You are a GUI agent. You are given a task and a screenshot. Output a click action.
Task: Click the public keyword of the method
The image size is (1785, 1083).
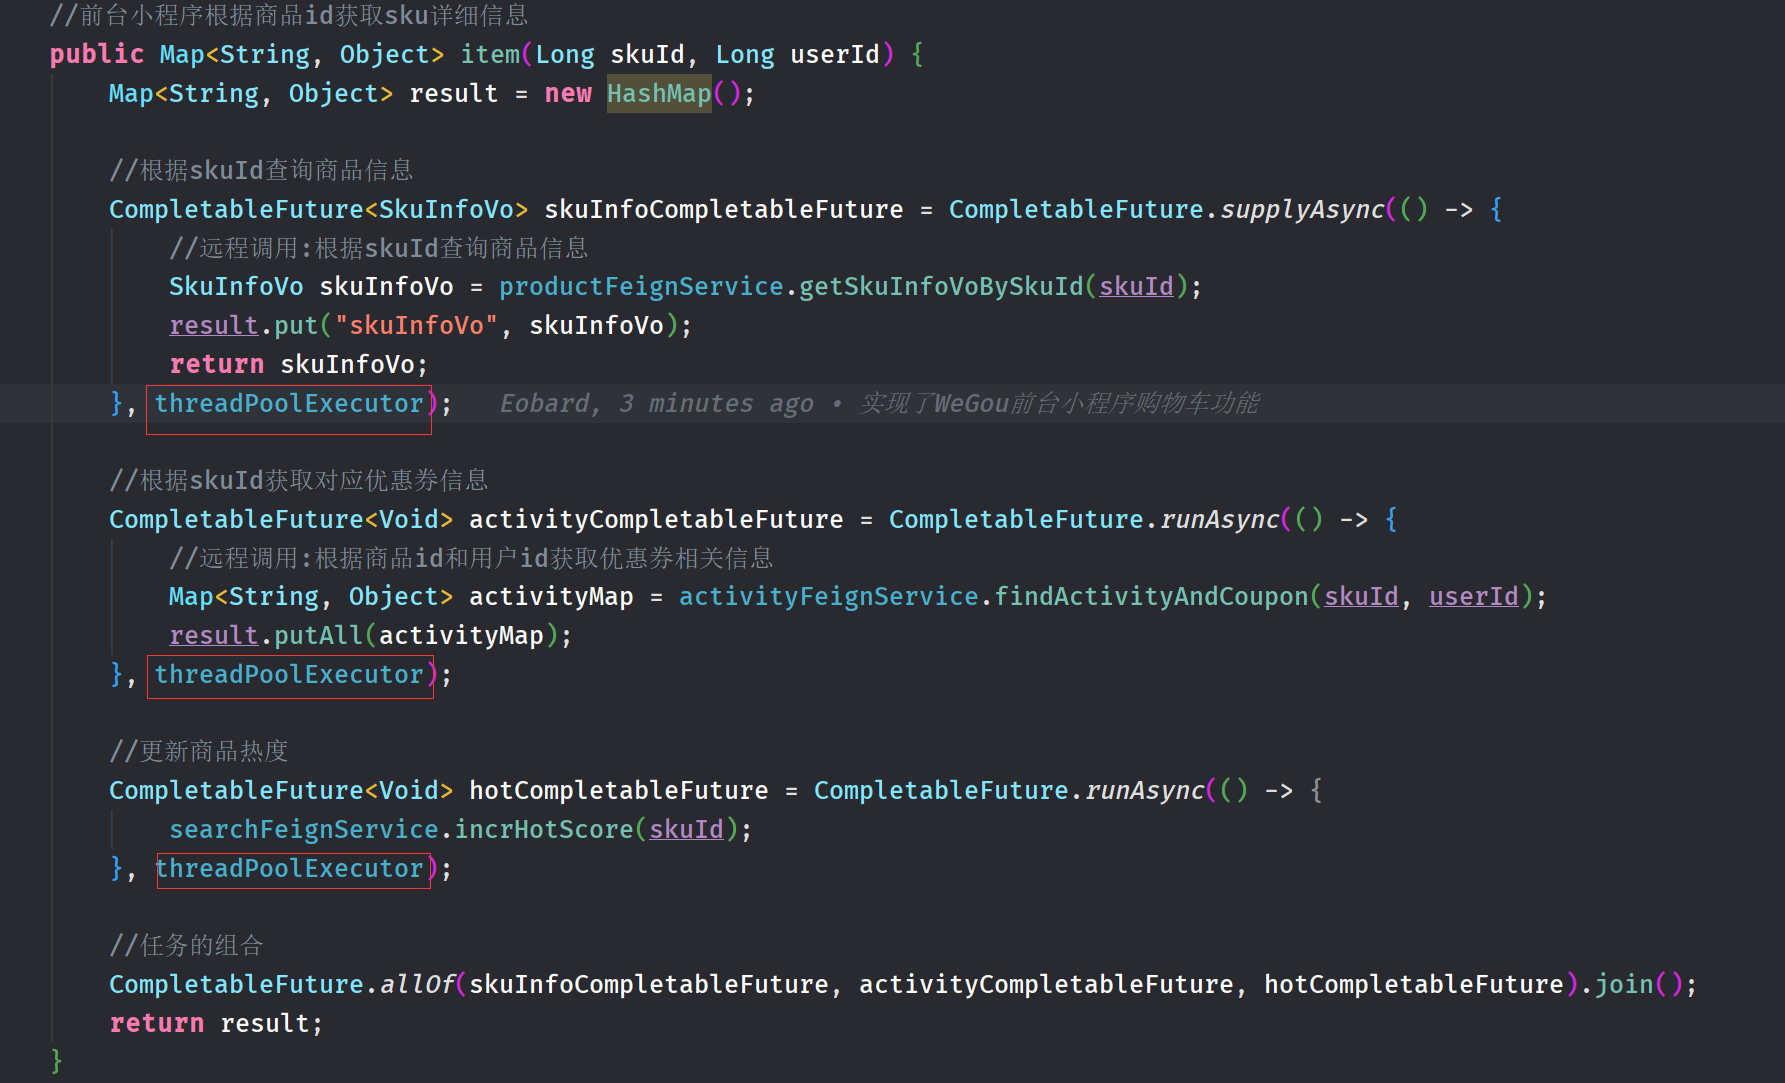tap(97, 55)
